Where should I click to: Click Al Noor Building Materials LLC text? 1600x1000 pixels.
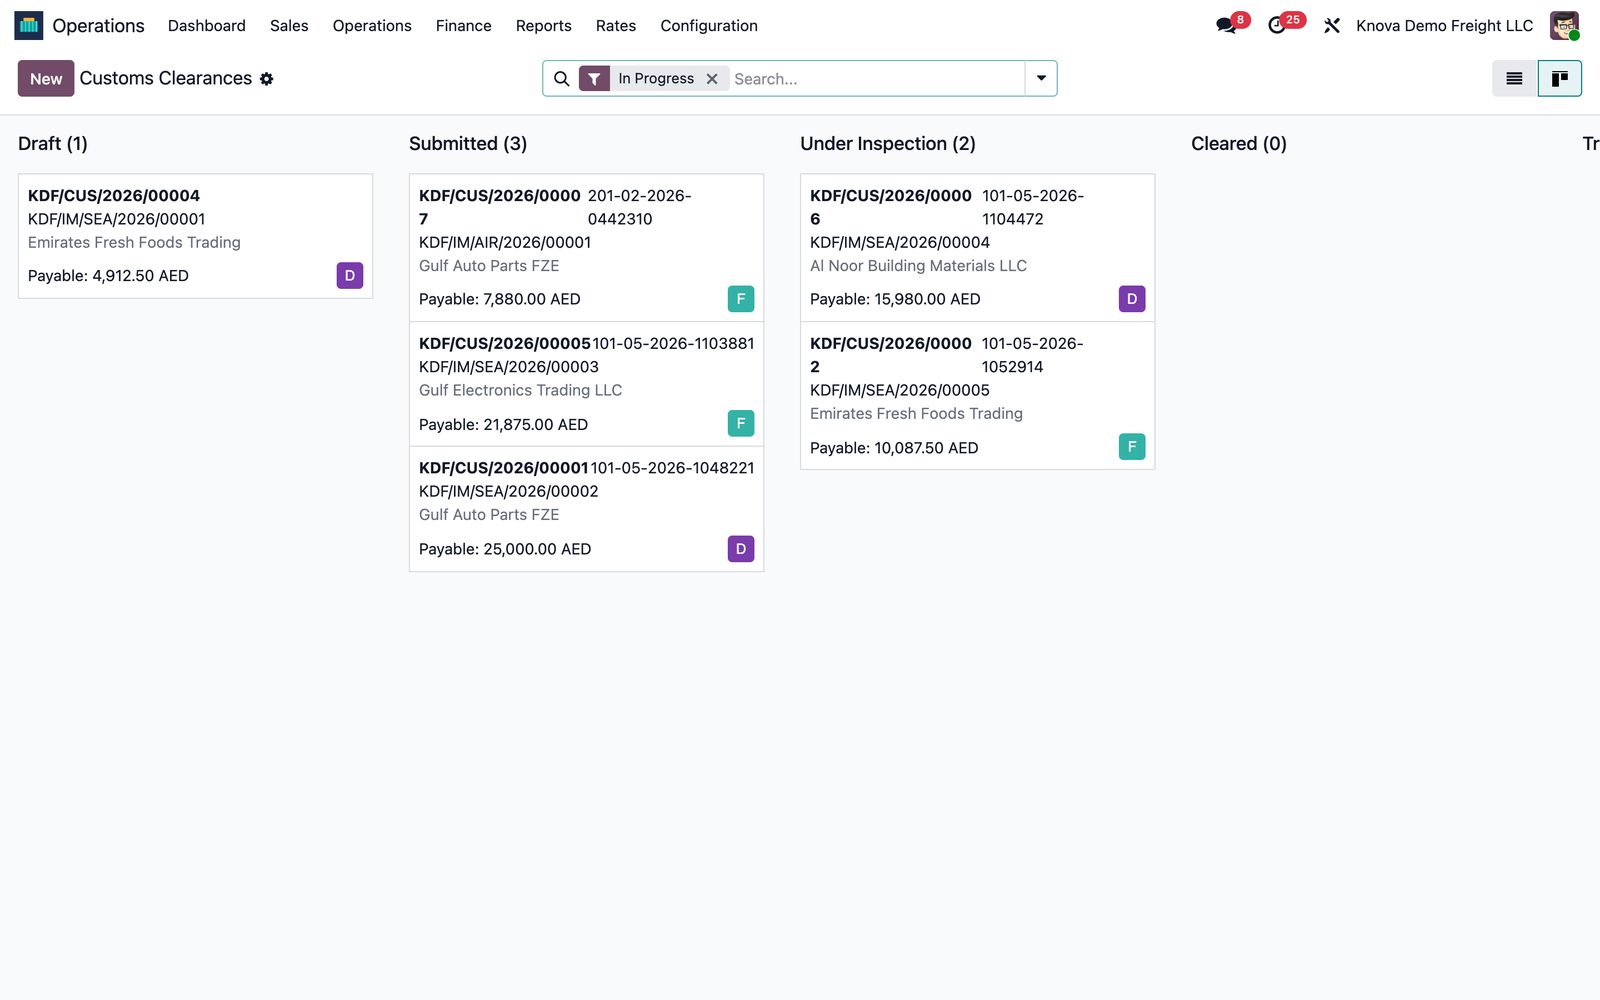pyautogui.click(x=918, y=266)
